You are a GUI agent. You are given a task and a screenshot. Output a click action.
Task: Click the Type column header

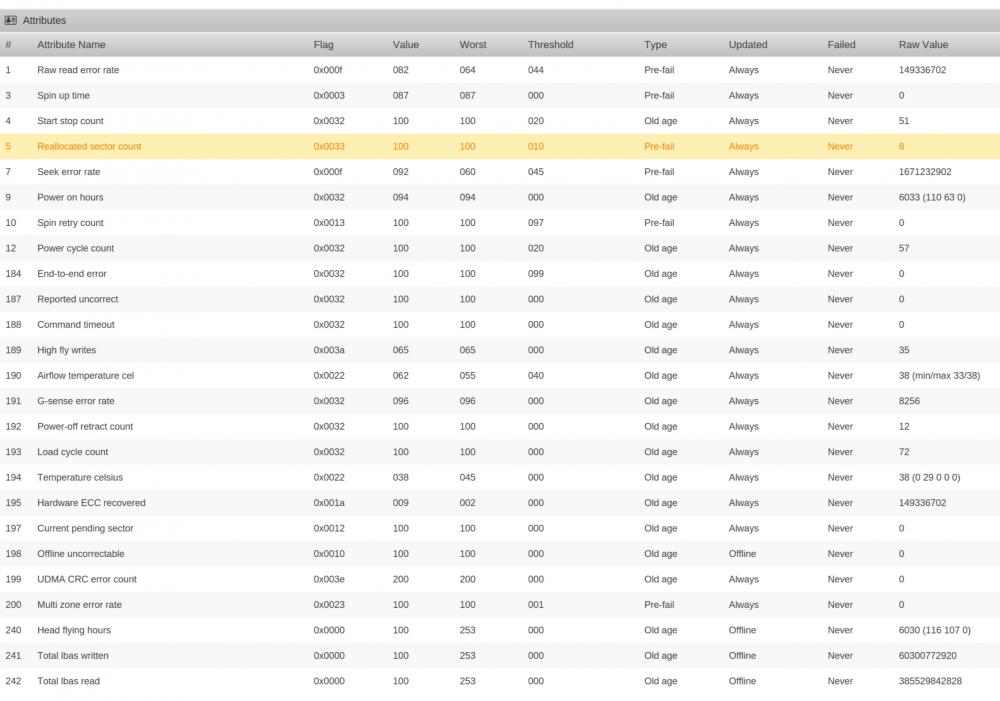655,45
